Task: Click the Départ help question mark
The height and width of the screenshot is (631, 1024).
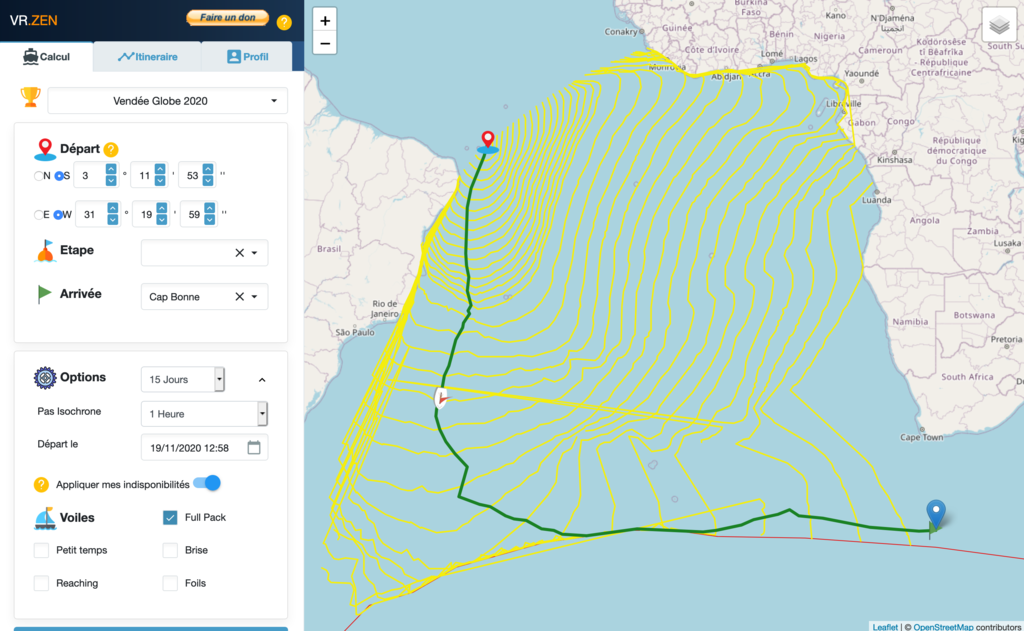Action: click(x=111, y=150)
